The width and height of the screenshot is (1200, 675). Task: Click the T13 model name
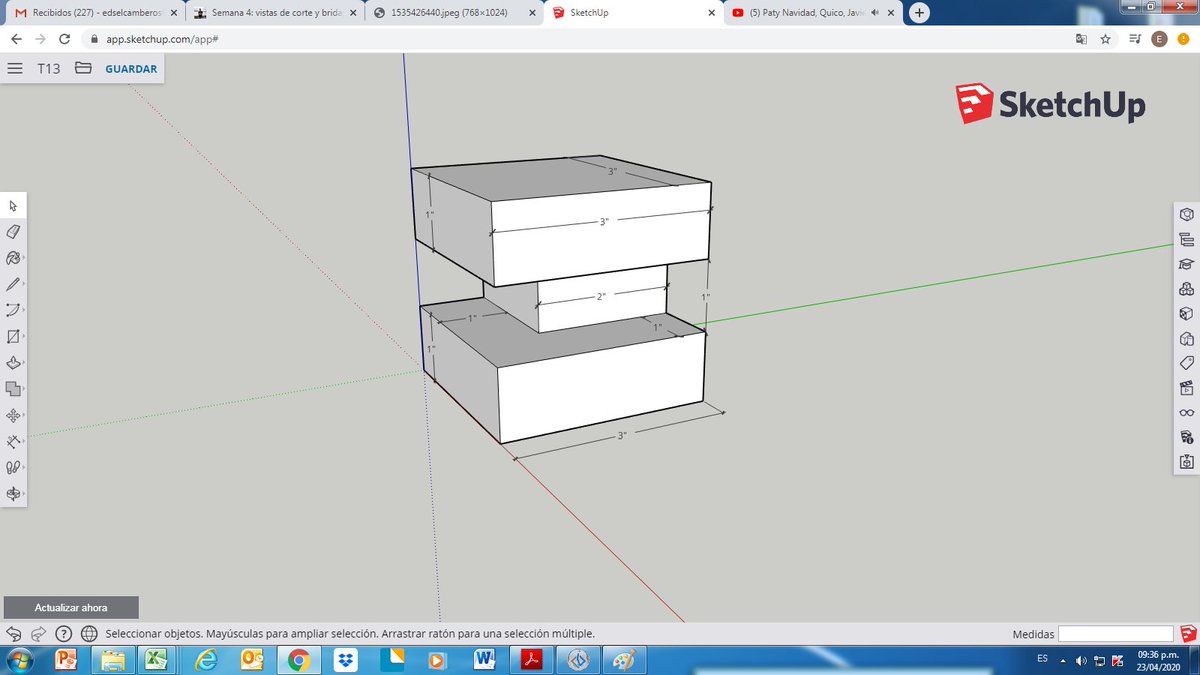click(x=48, y=69)
